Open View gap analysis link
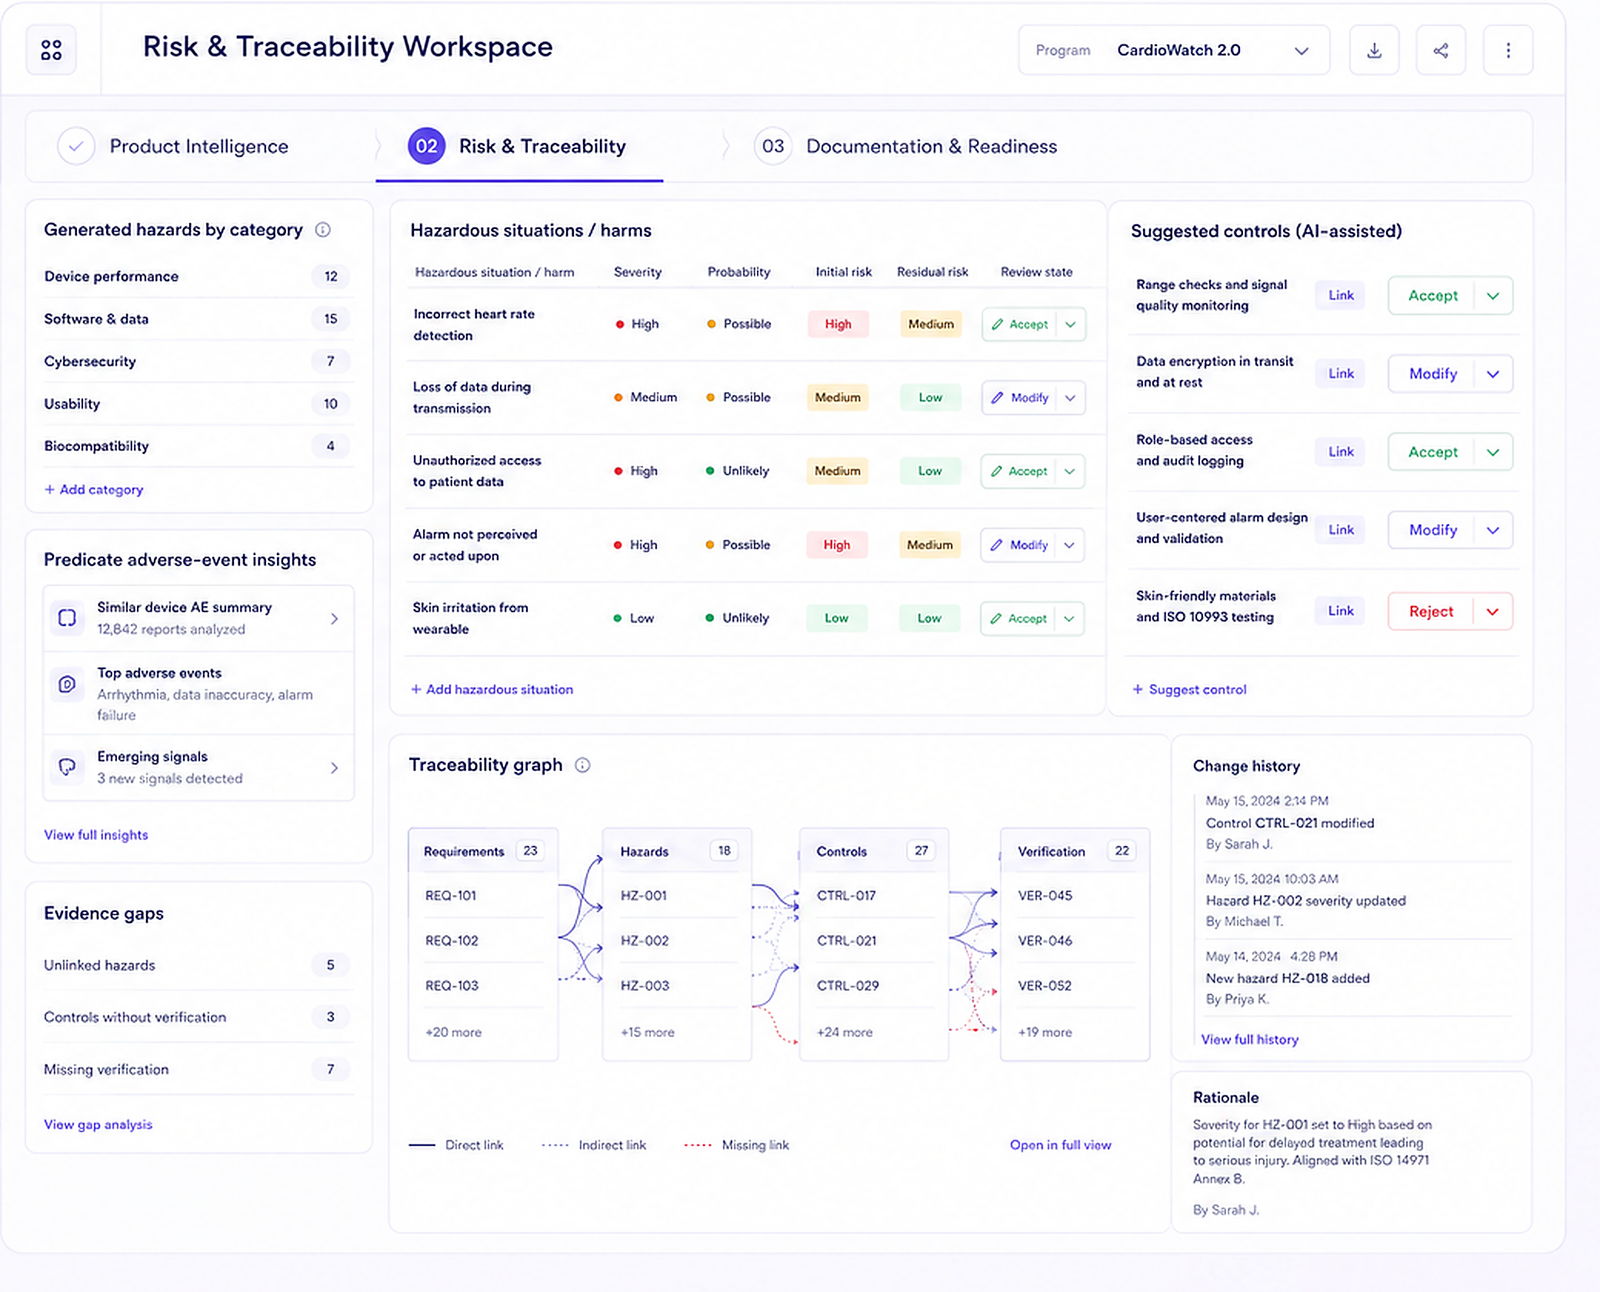 98,1125
